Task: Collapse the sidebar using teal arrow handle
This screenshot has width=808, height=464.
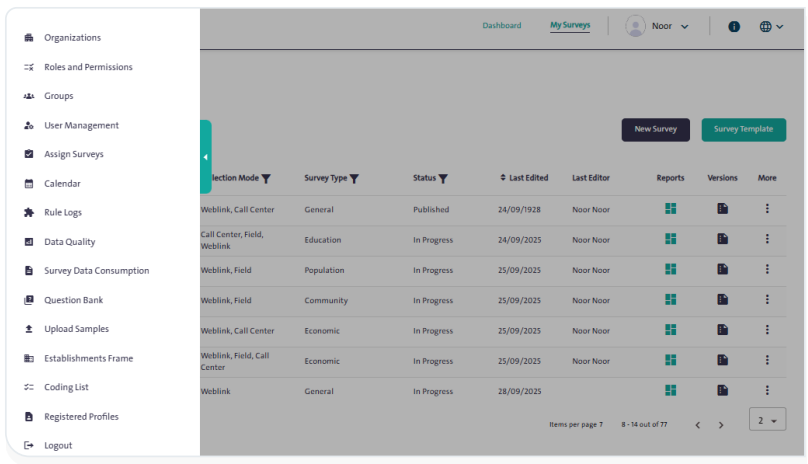Action: click(x=205, y=157)
